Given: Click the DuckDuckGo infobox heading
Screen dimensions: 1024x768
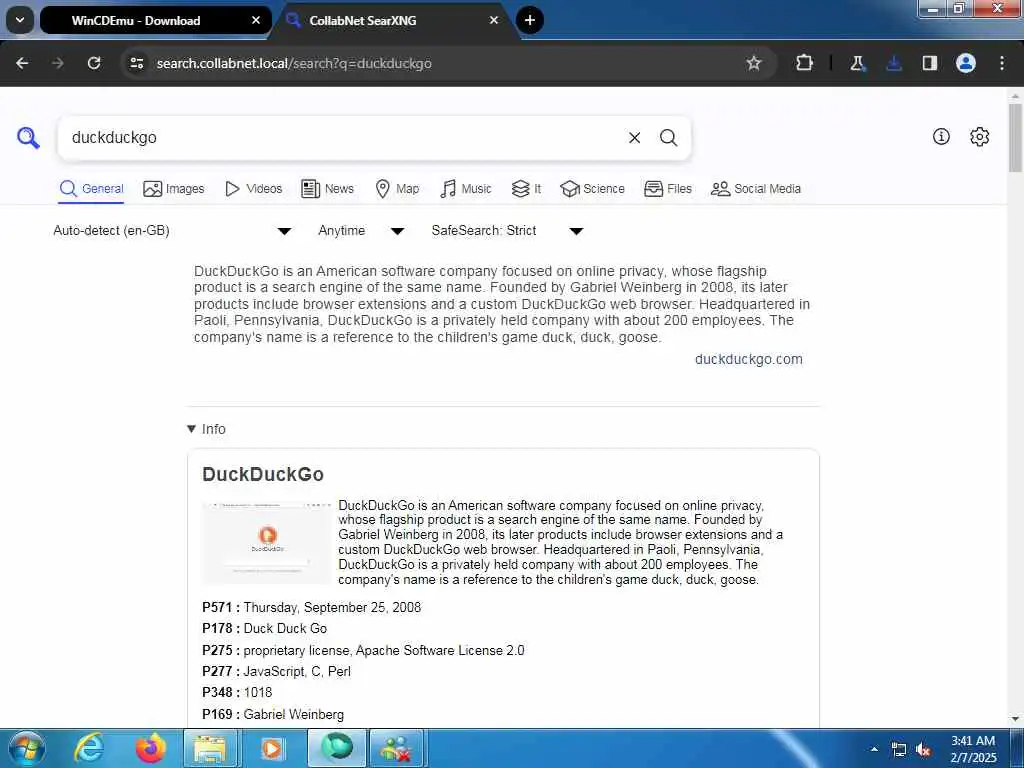Looking at the screenshot, I should [263, 474].
